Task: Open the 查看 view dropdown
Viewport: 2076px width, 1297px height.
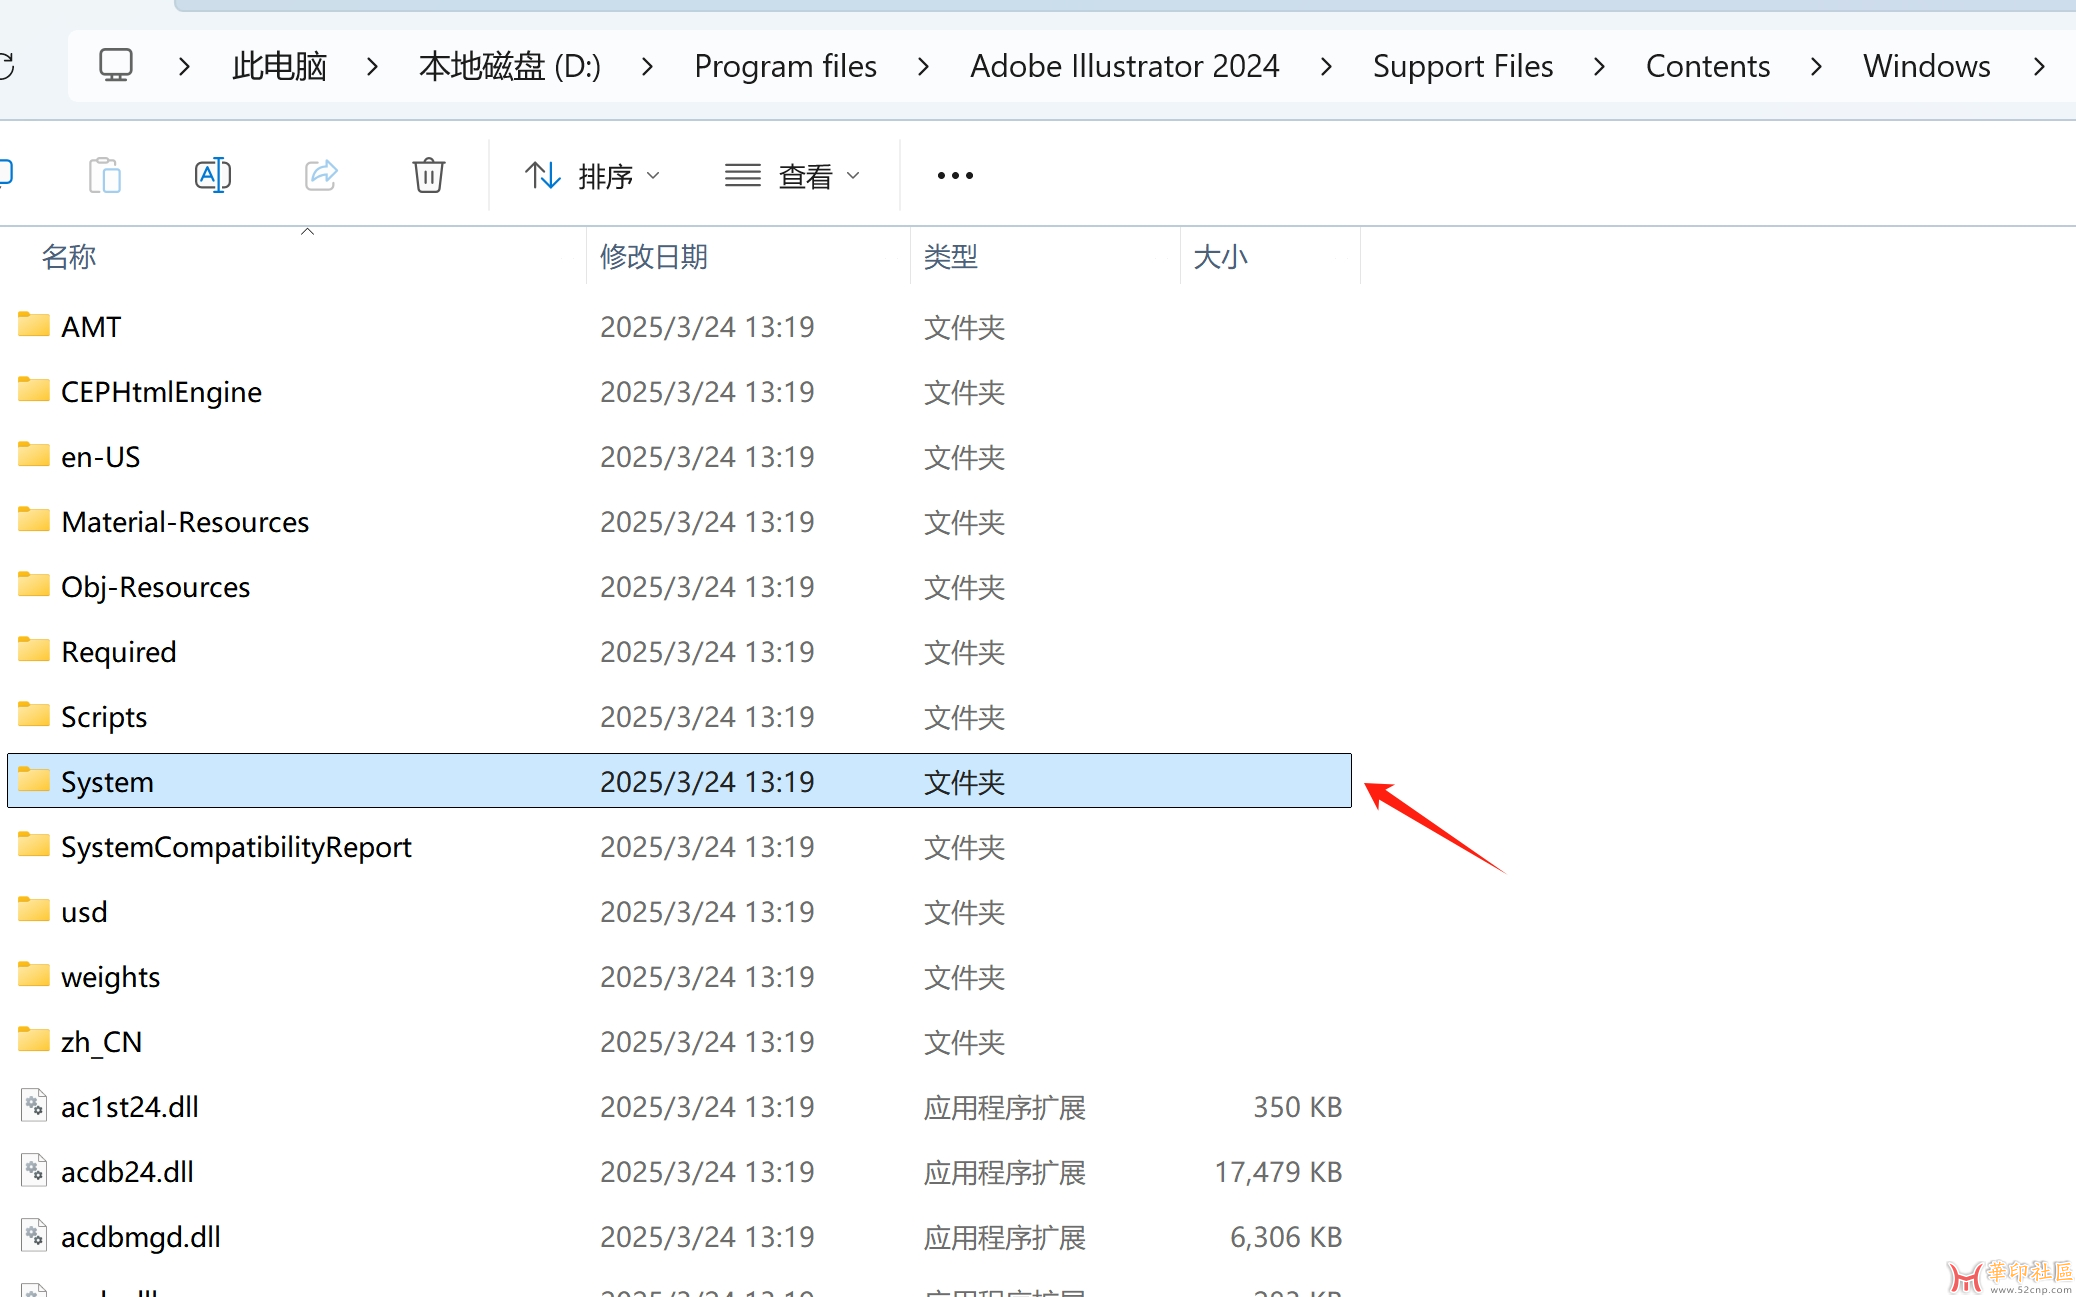Action: coord(792,176)
